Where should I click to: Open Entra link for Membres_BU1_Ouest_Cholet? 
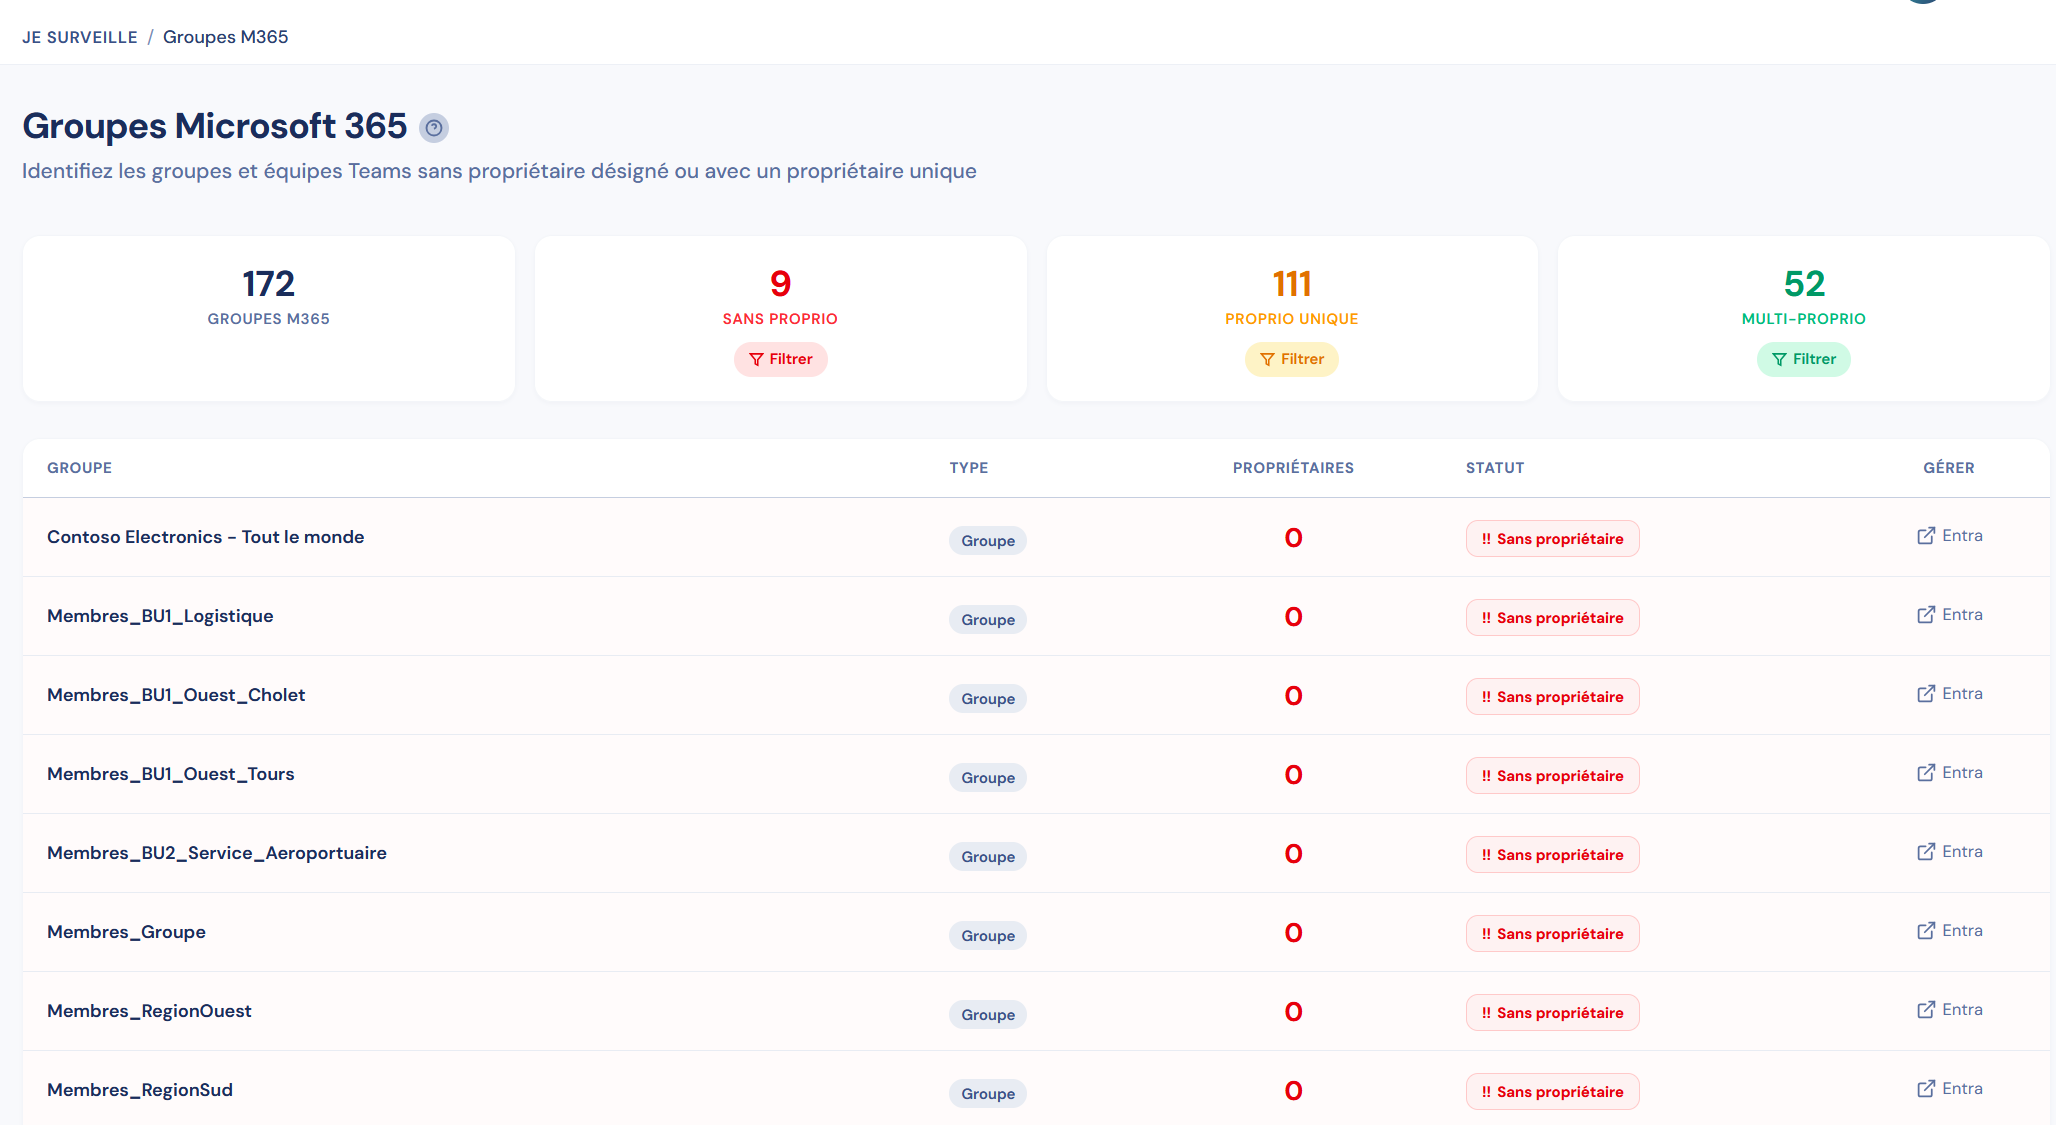(1950, 694)
